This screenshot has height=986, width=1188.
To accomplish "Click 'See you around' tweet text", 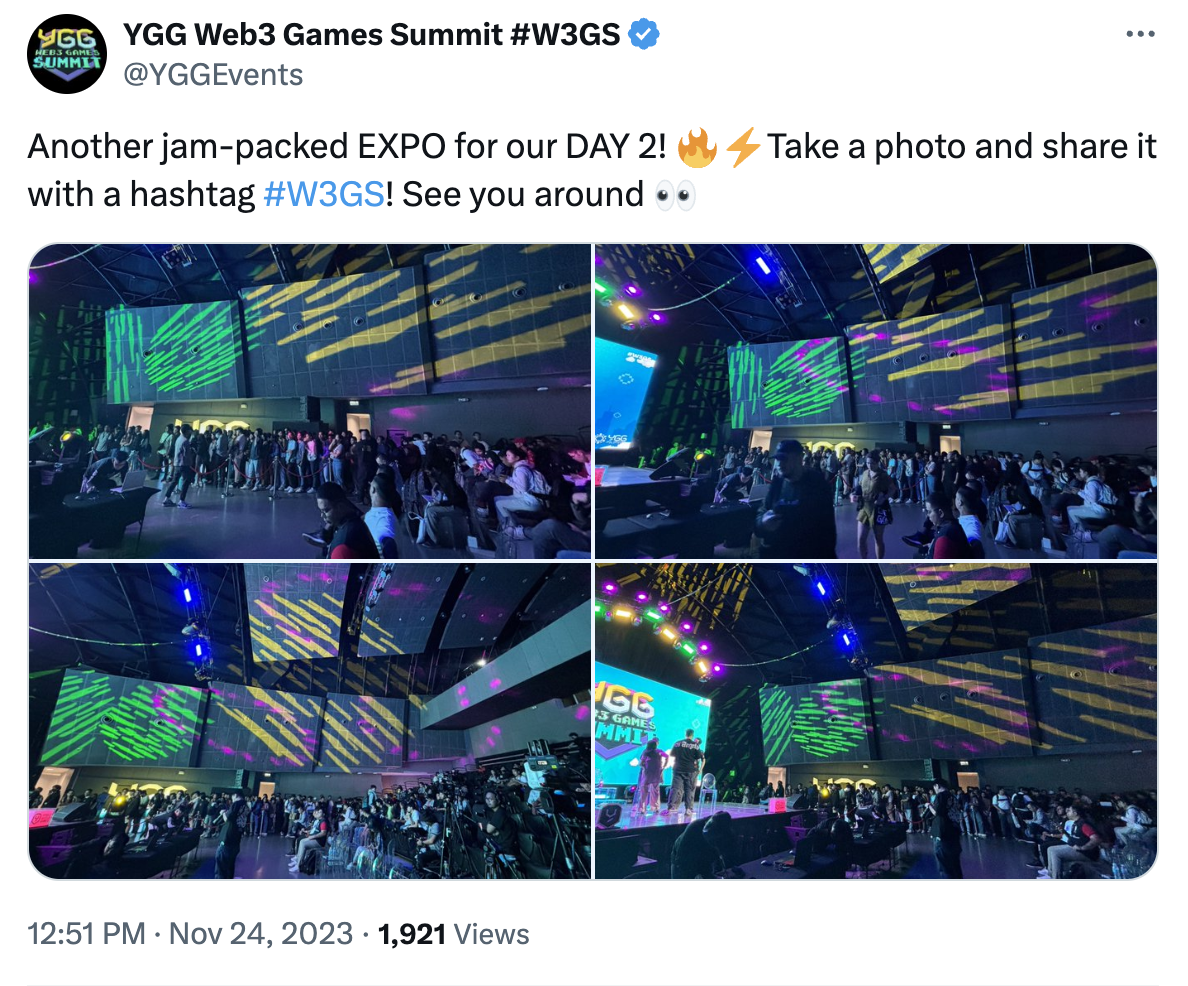I will [x=522, y=195].
